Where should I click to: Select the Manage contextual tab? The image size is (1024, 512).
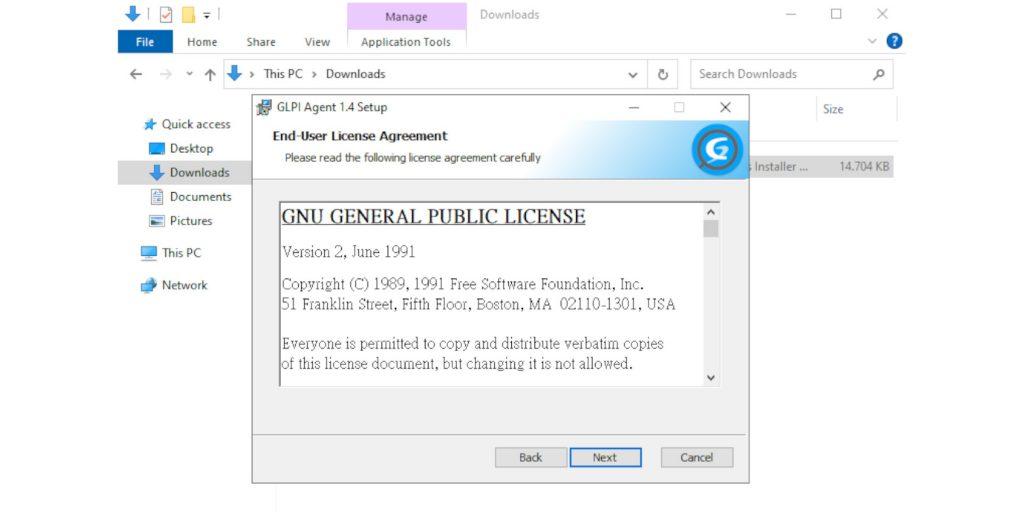[x=406, y=17]
